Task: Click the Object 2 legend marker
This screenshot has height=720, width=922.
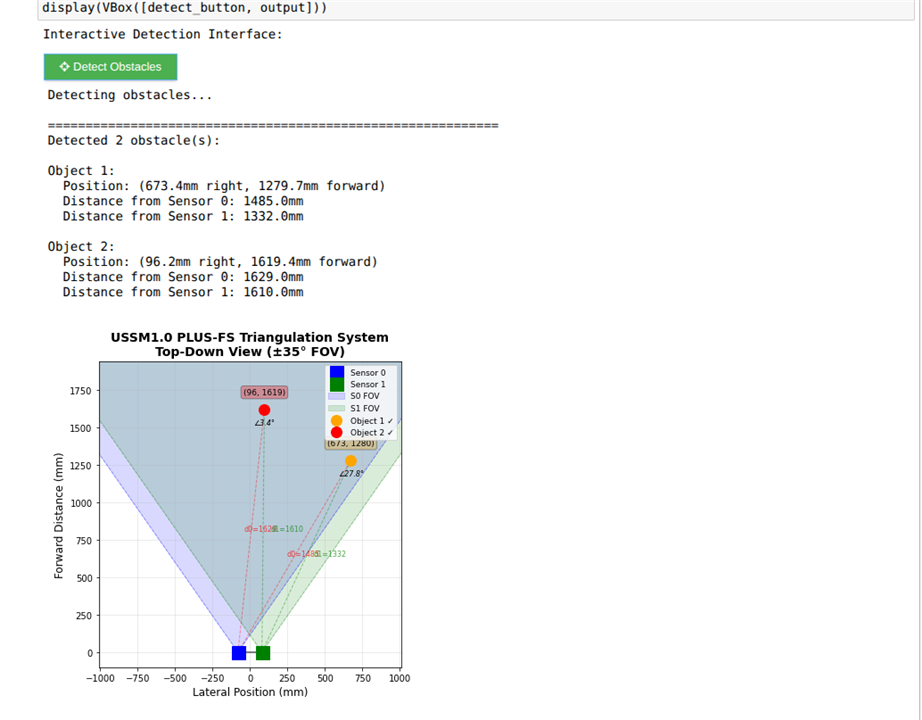Action: coord(337,433)
